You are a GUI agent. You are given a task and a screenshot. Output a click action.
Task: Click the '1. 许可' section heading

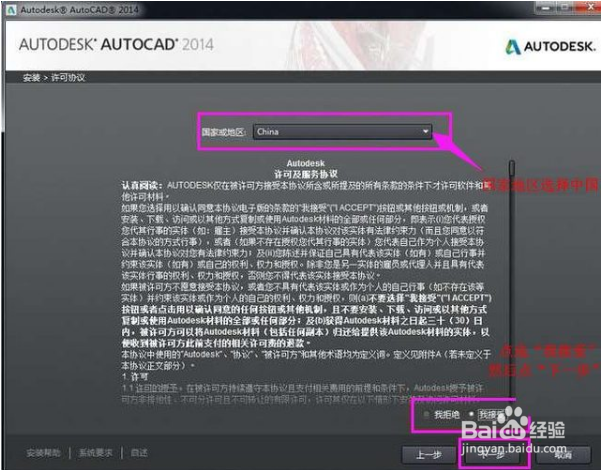tap(135, 376)
